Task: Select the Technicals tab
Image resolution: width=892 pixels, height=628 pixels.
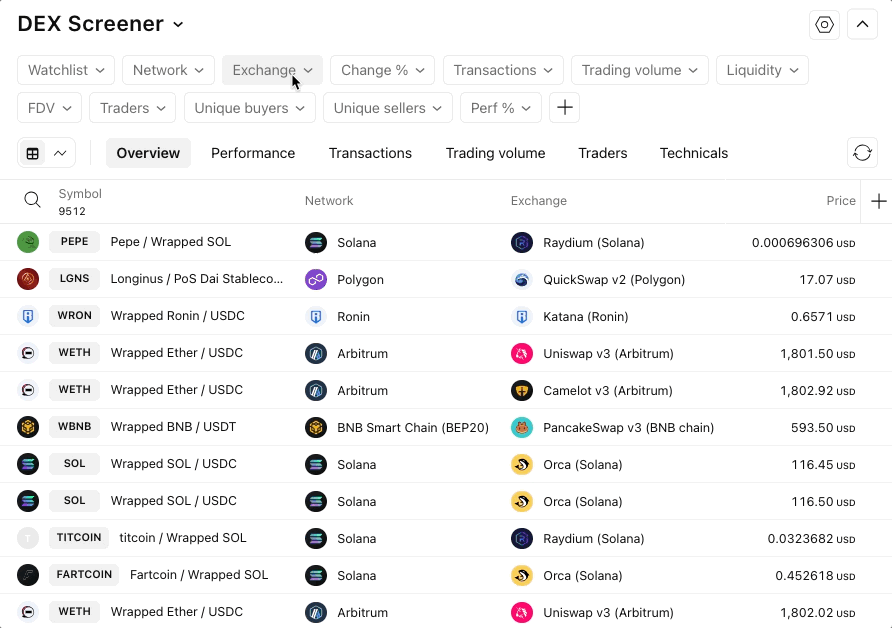Action: click(693, 153)
